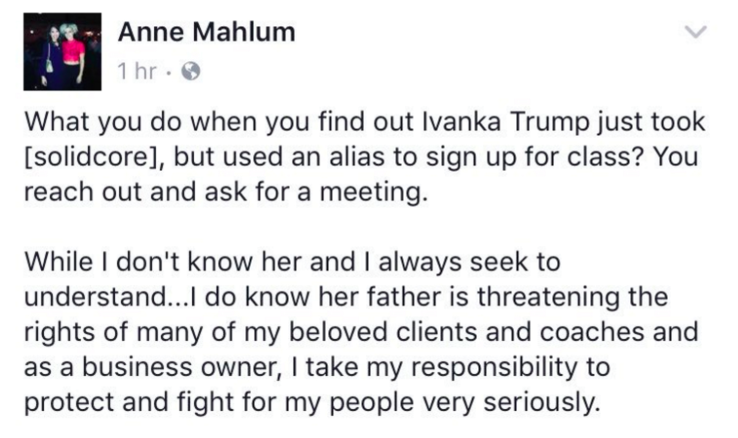Click the public globe privacy icon
This screenshot has height=438, width=738.
(x=191, y=72)
